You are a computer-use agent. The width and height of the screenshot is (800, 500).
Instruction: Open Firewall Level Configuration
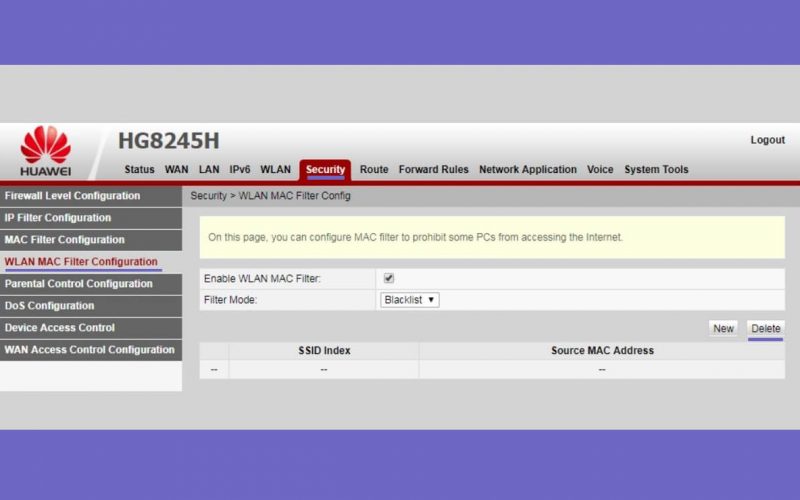(91, 196)
